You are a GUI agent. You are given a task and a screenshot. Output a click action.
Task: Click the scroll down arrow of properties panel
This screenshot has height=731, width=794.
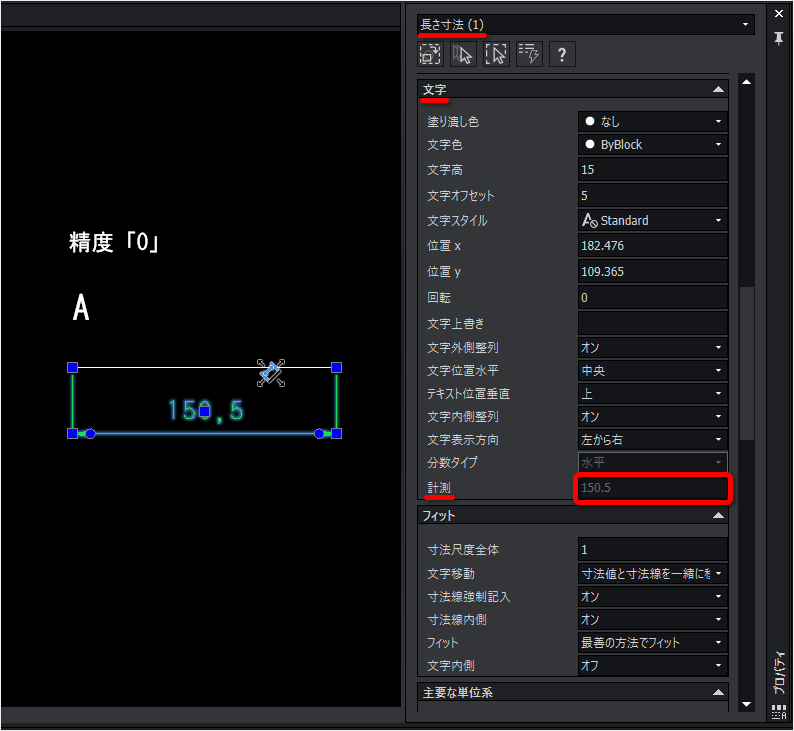[x=746, y=704]
